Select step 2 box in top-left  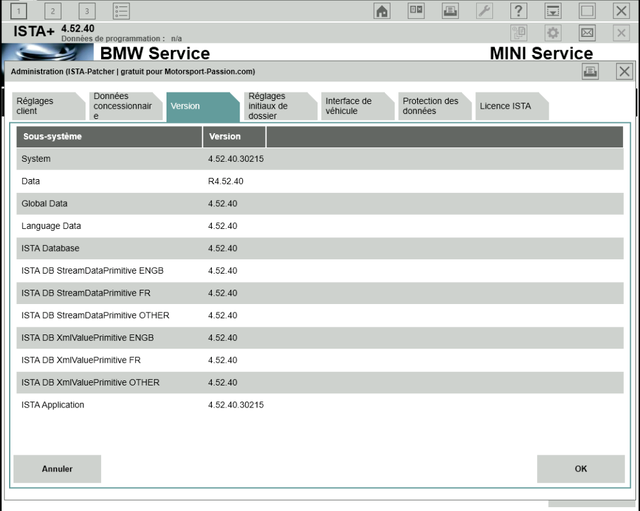53,11
